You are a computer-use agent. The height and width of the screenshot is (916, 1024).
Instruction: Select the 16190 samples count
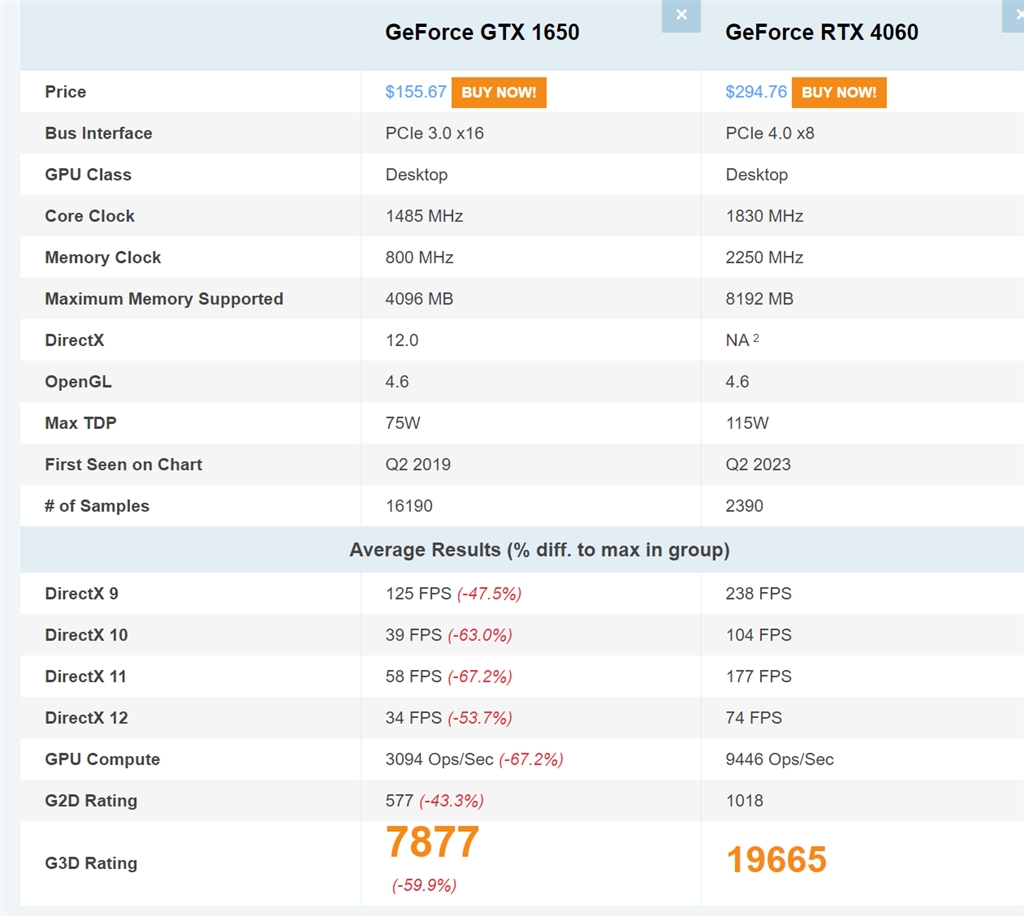coord(409,506)
